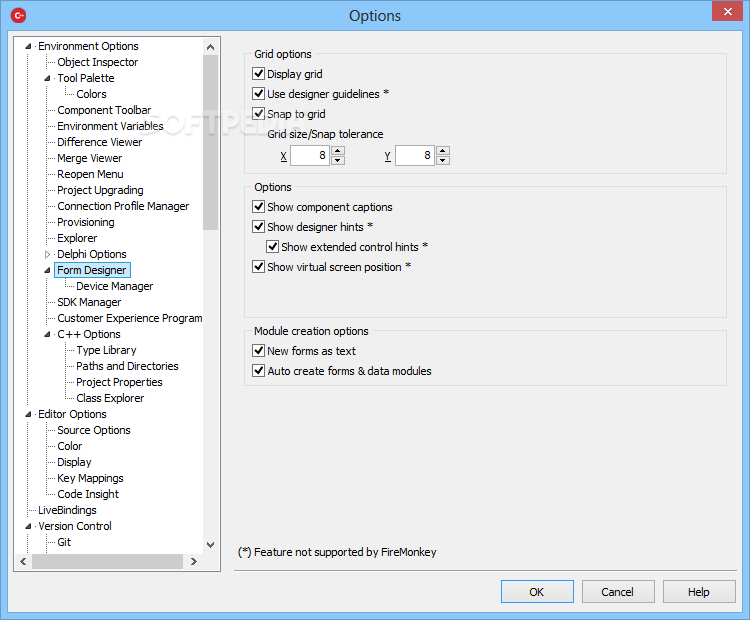Open Paths and Directories settings
750x620 pixels.
127,366
